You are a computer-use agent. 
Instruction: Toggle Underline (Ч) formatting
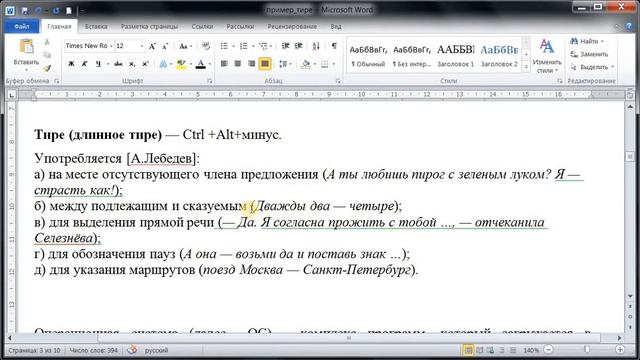point(98,64)
